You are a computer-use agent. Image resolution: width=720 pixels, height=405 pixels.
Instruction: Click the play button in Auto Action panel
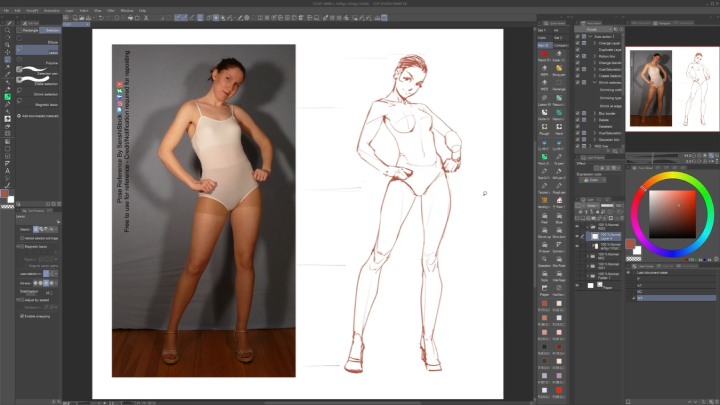click(609, 151)
